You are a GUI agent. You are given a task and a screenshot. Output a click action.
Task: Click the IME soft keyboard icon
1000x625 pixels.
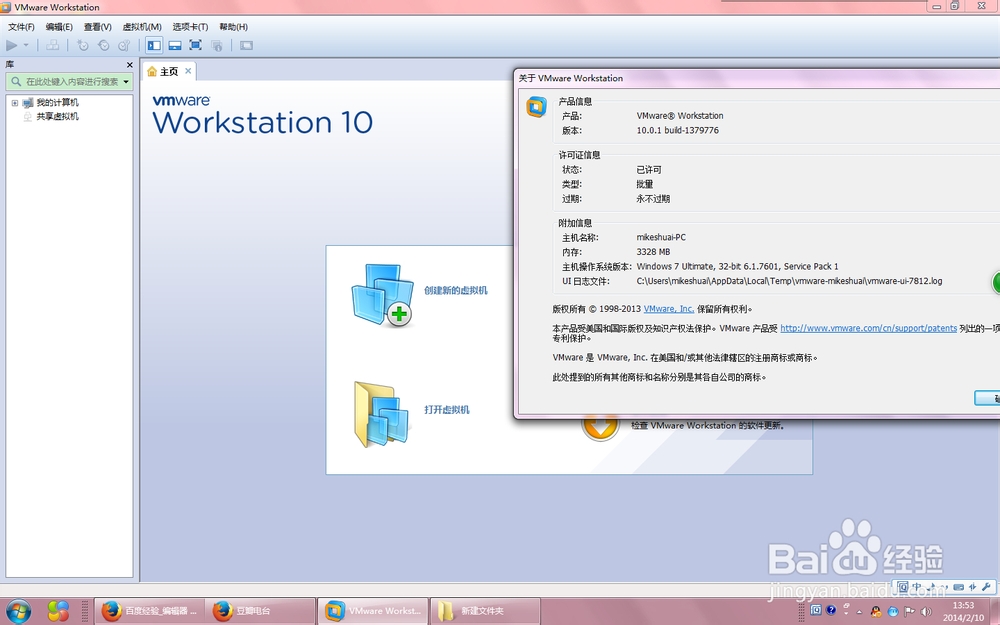[x=959, y=587]
